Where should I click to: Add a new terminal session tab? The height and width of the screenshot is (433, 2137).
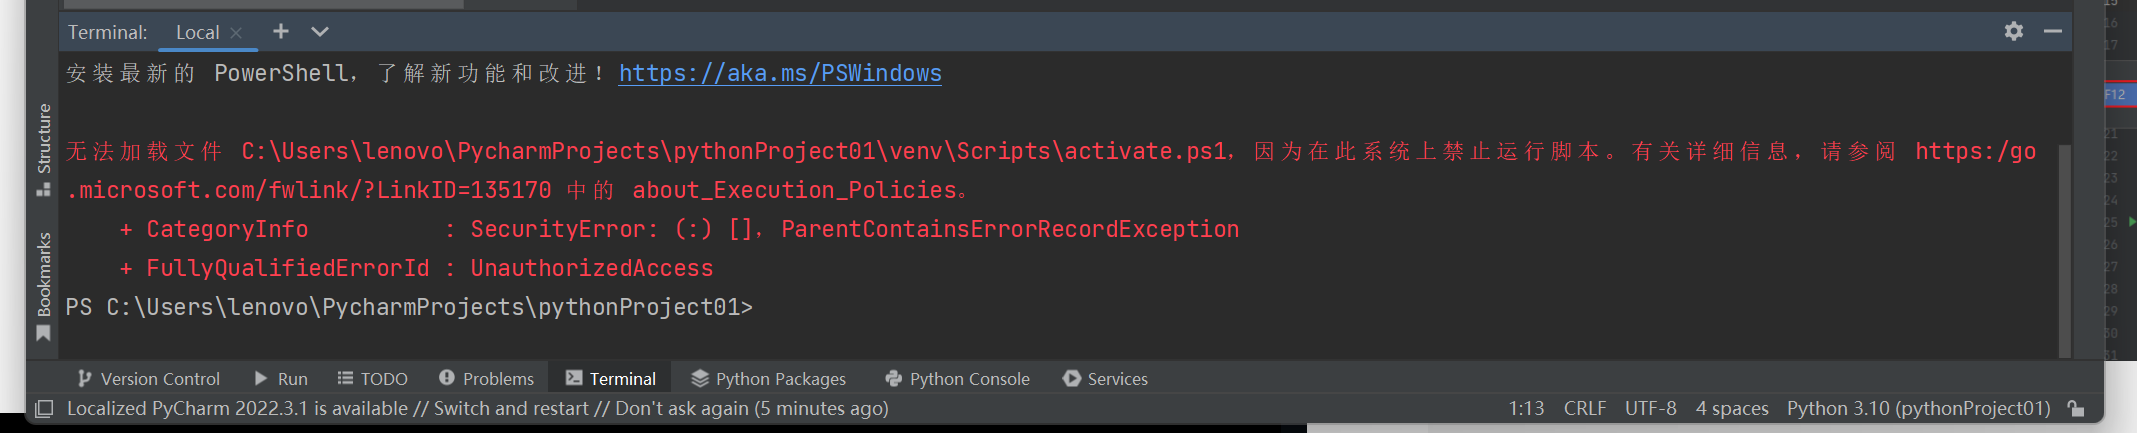[281, 31]
